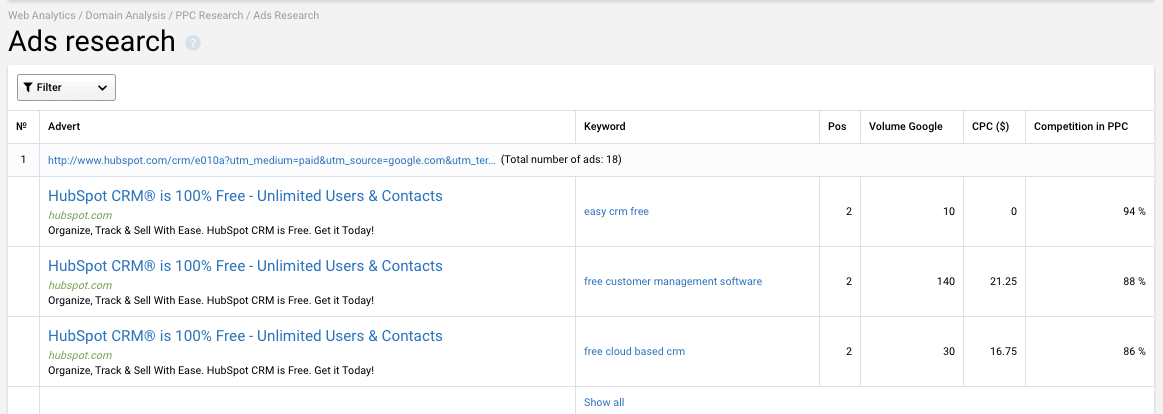
Task: Open Domain Analysis breadcrumb
Action: click(x=126, y=15)
